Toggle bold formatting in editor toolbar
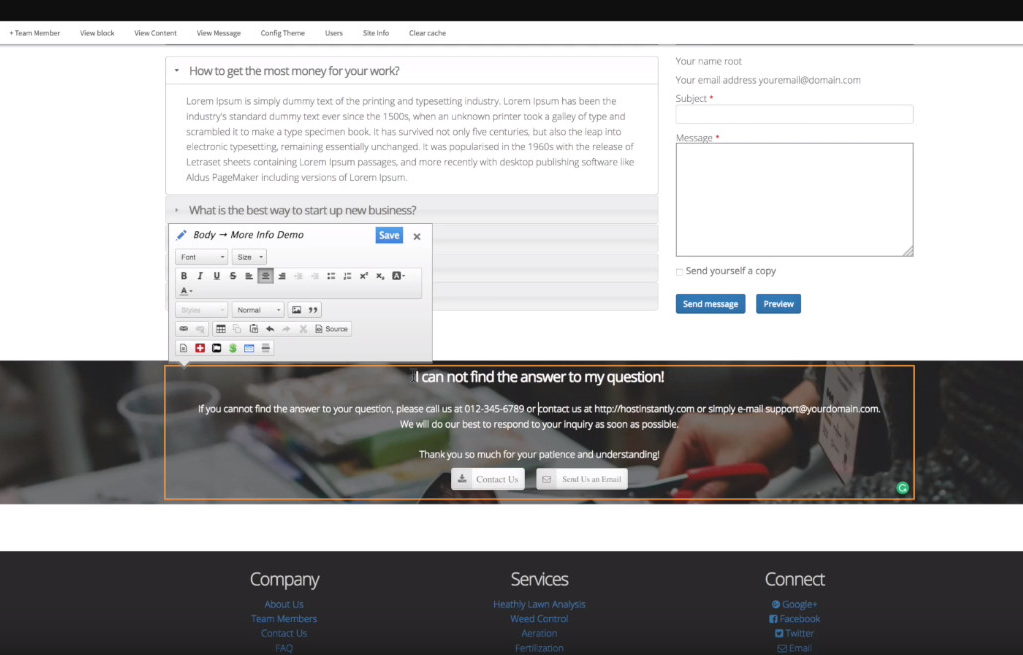The width and height of the screenshot is (1023, 655). 184,276
